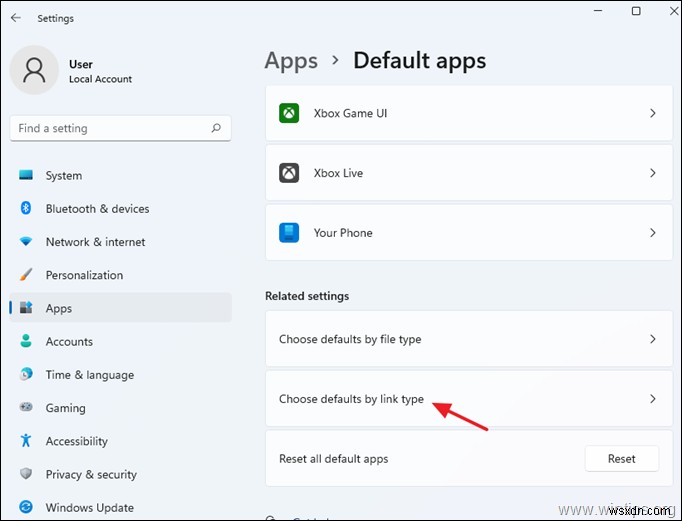Image resolution: width=682 pixels, height=521 pixels.
Task: Open Choose defaults by file type
Action: (469, 339)
